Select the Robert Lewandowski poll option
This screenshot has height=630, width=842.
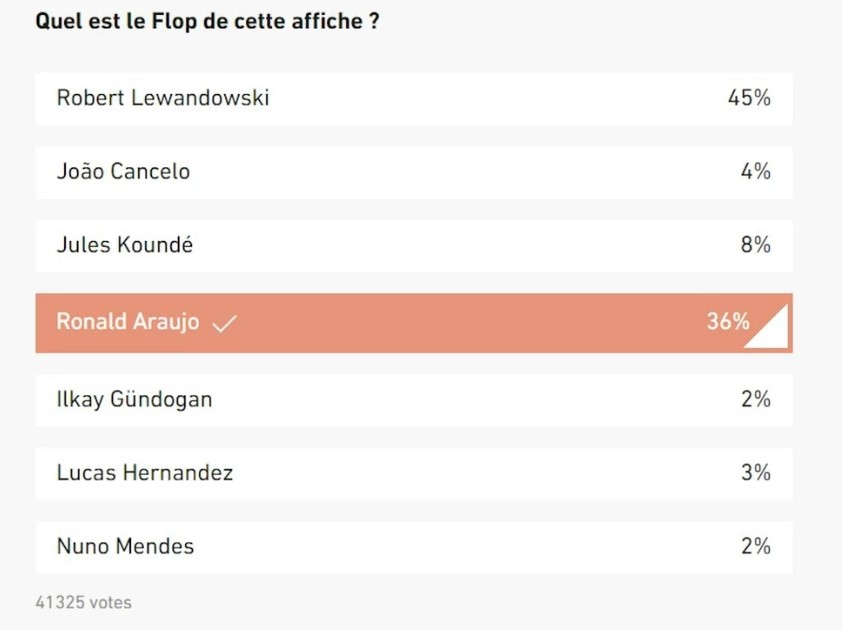[414, 99]
